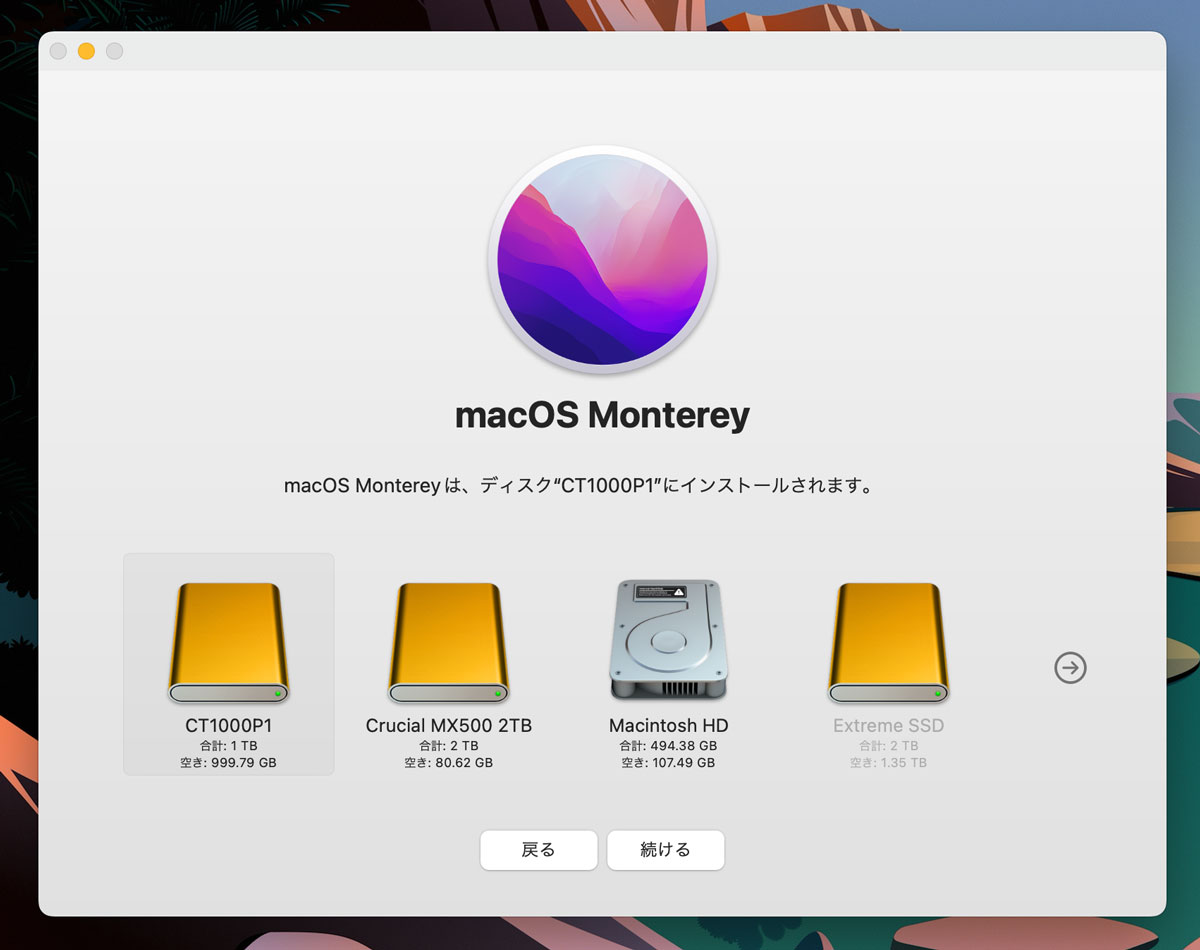Click the 合計: 1 TB total text

tap(229, 746)
